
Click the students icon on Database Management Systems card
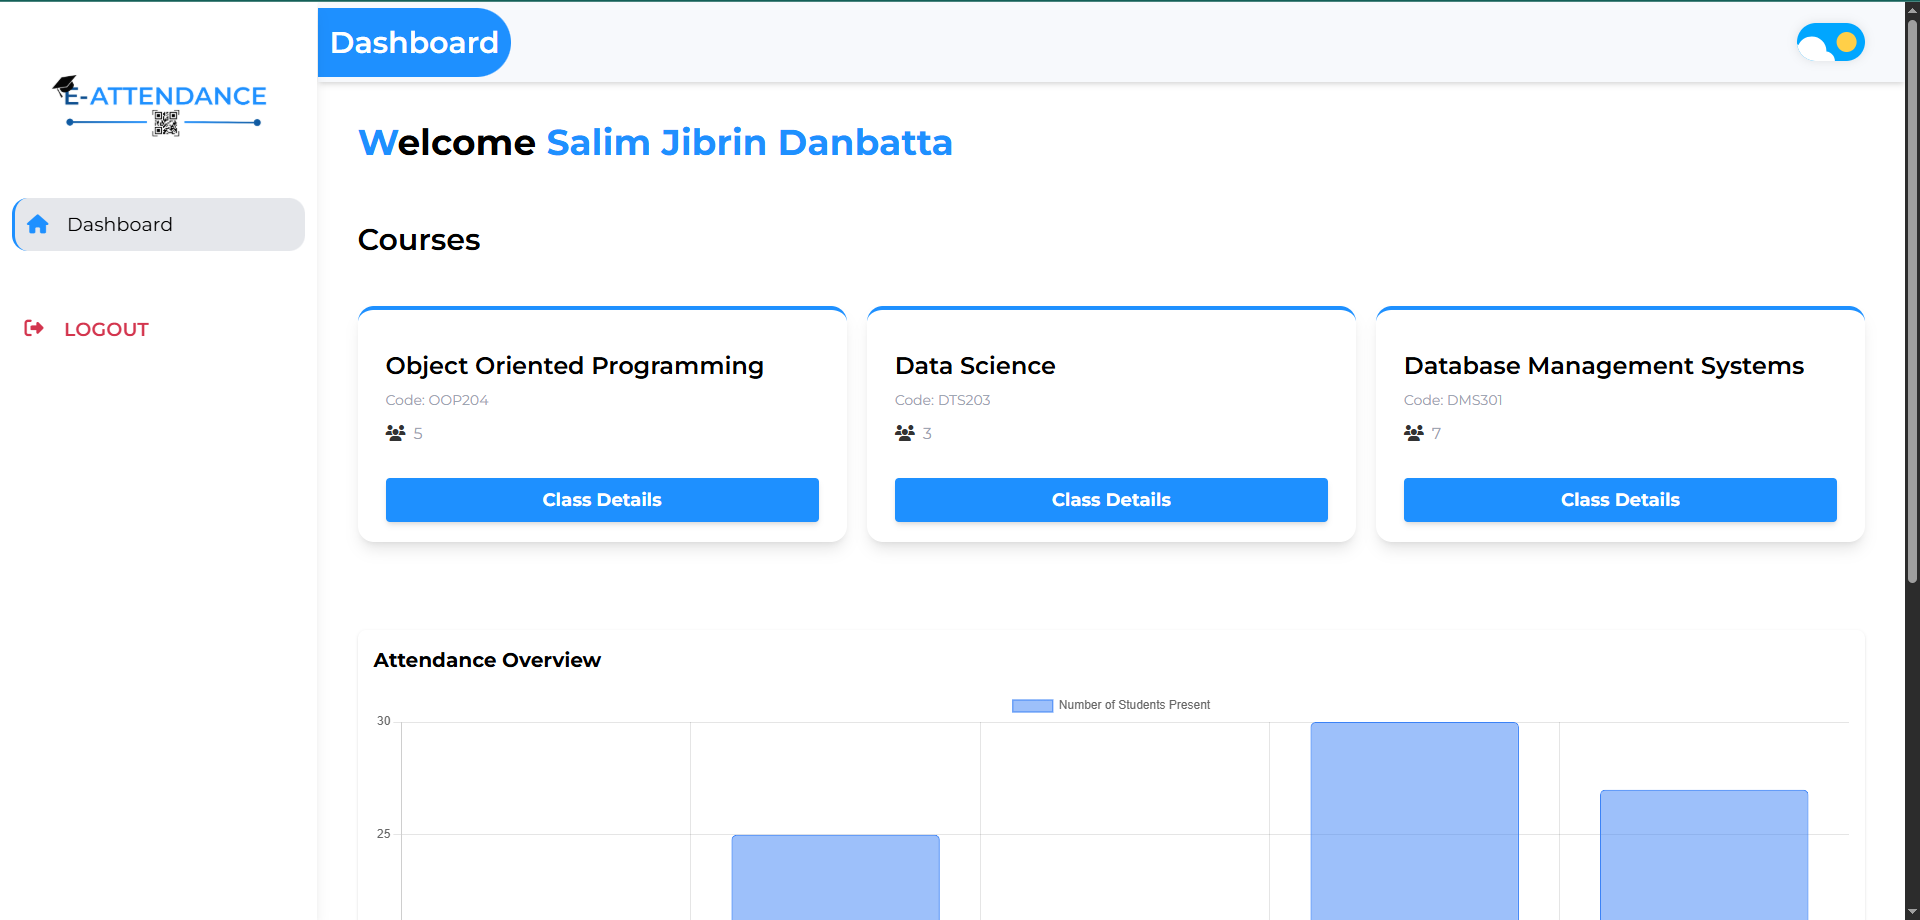[x=1414, y=433]
